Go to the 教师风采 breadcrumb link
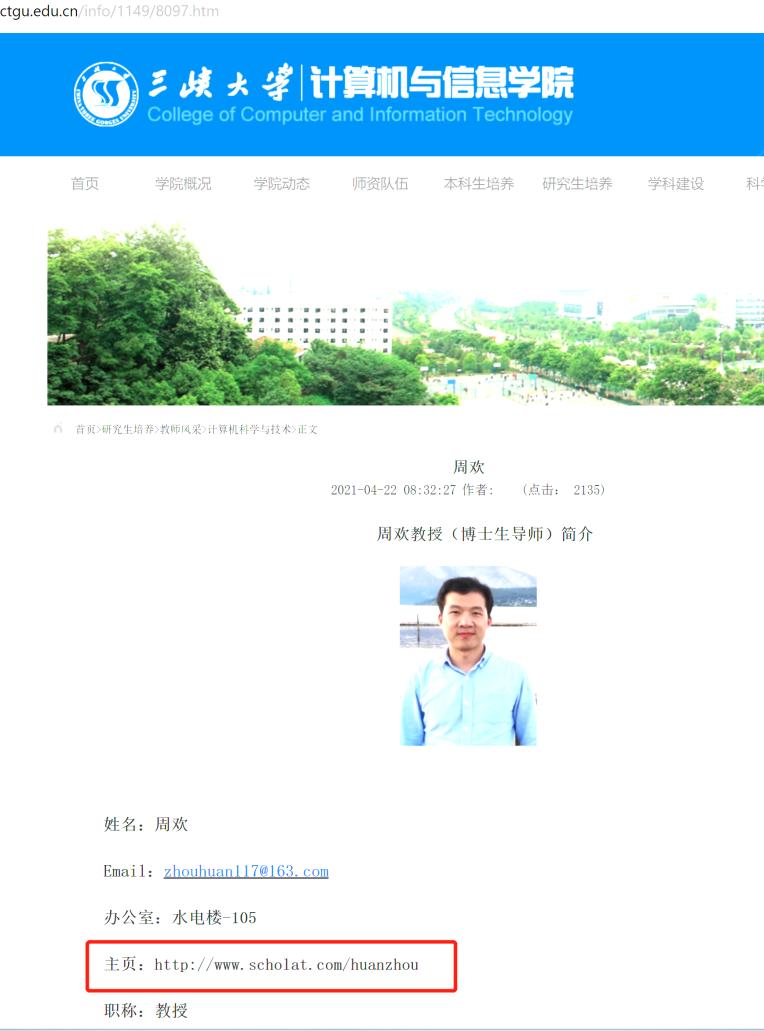Image resolution: width=764 pixels, height=1031 pixels. tap(181, 430)
